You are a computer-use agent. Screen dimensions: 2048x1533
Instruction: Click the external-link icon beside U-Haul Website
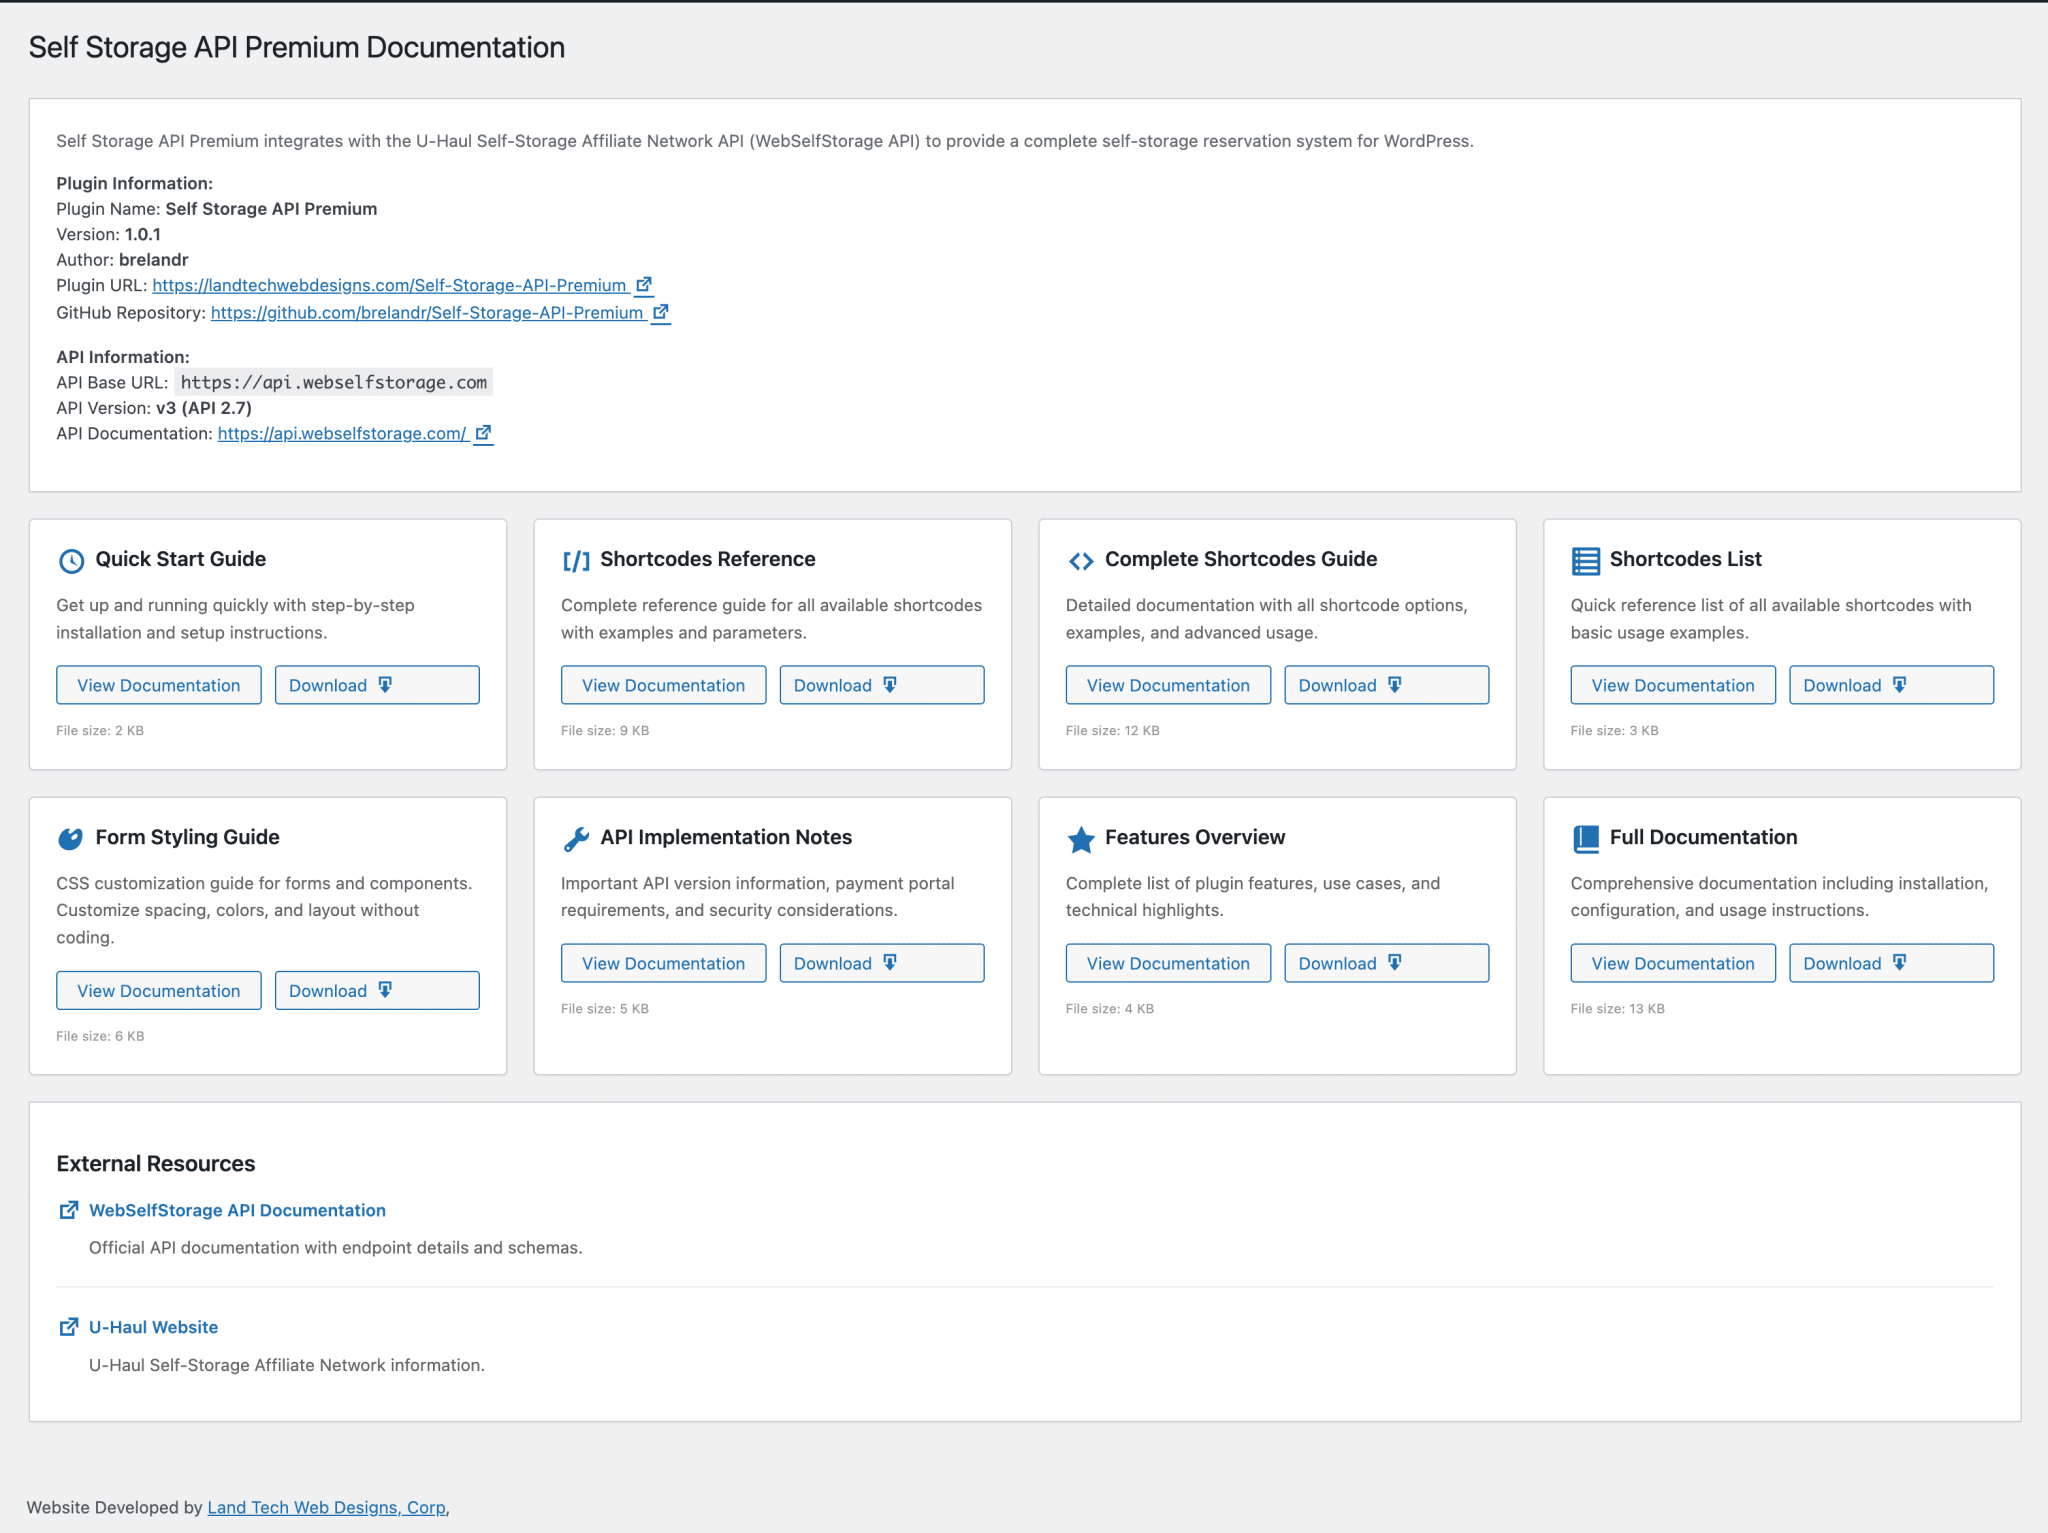pyautogui.click(x=69, y=1326)
